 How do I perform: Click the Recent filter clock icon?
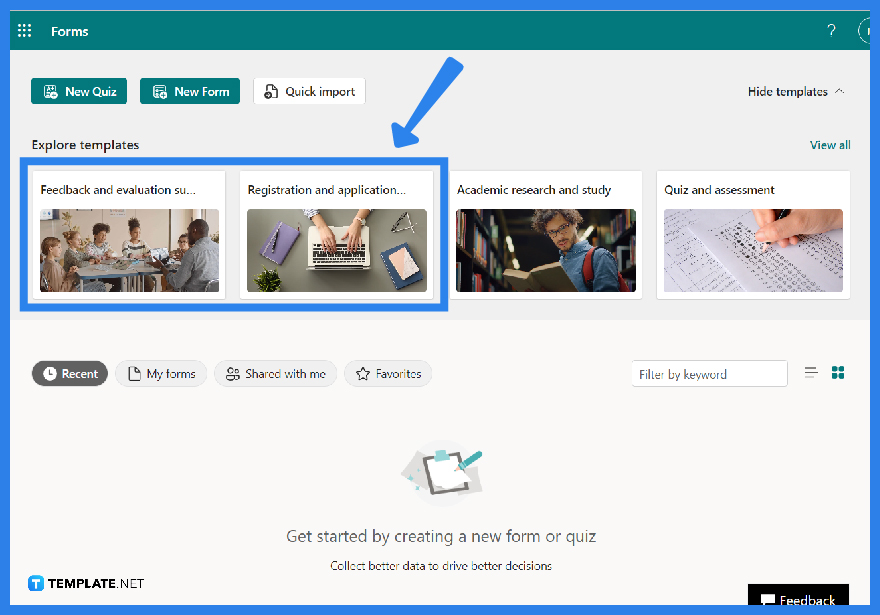coord(49,373)
